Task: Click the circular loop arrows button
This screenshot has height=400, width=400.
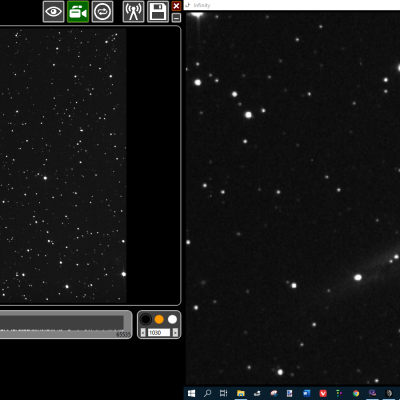Action: (x=102, y=12)
